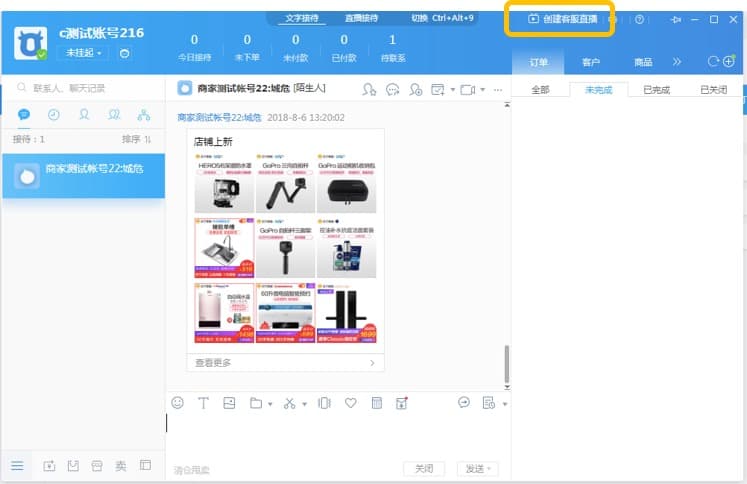Select the 未下单 counter
The height and width of the screenshot is (484, 747).
tap(247, 48)
